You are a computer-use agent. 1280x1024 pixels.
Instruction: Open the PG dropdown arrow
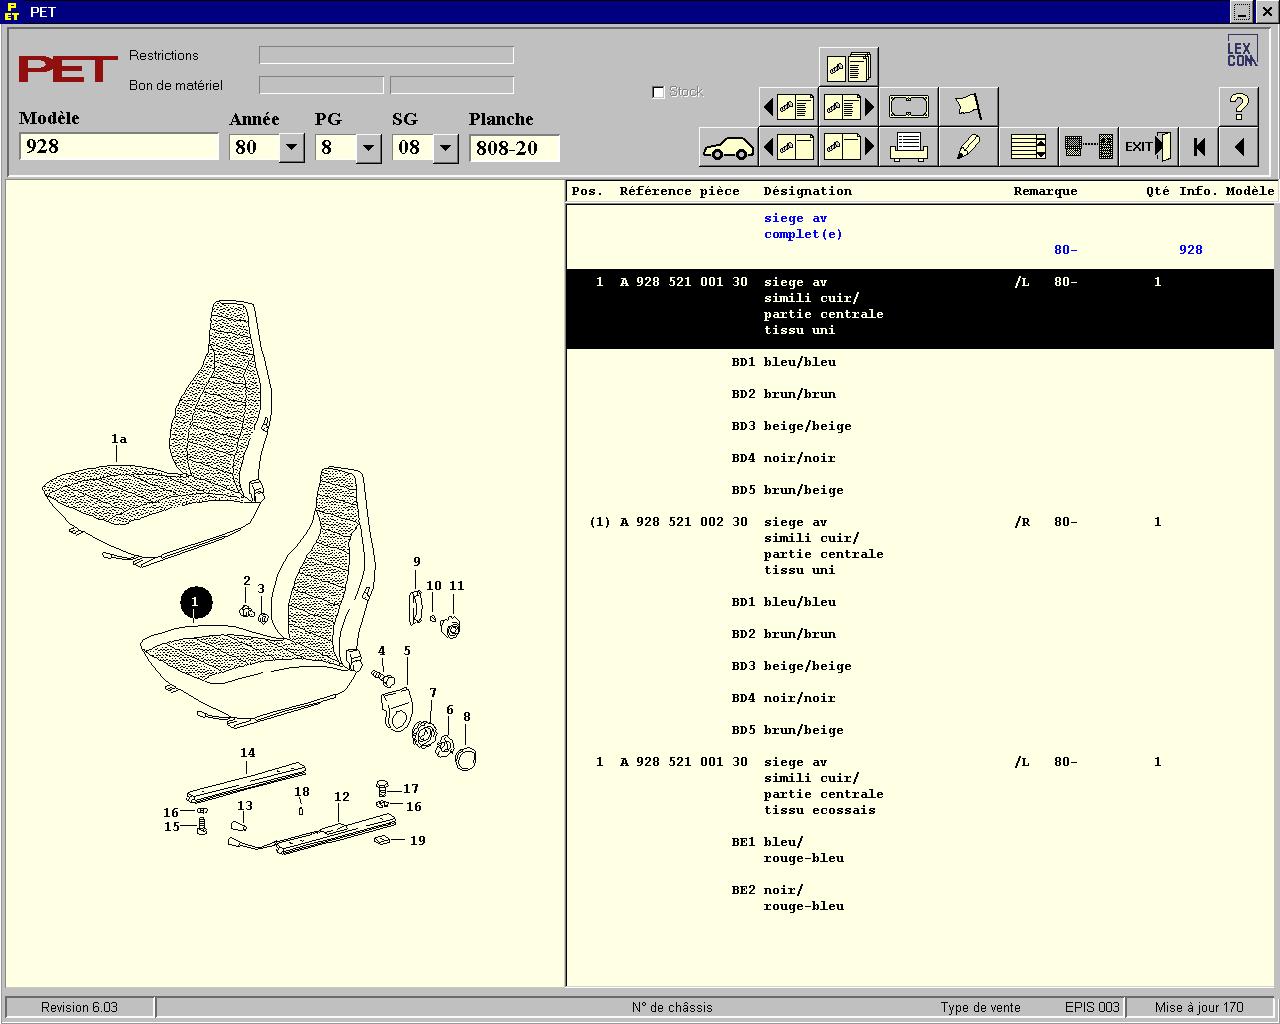(368, 148)
